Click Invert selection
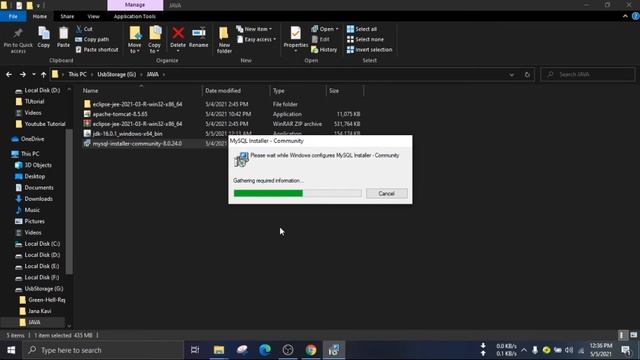640x360 pixels. click(369, 49)
